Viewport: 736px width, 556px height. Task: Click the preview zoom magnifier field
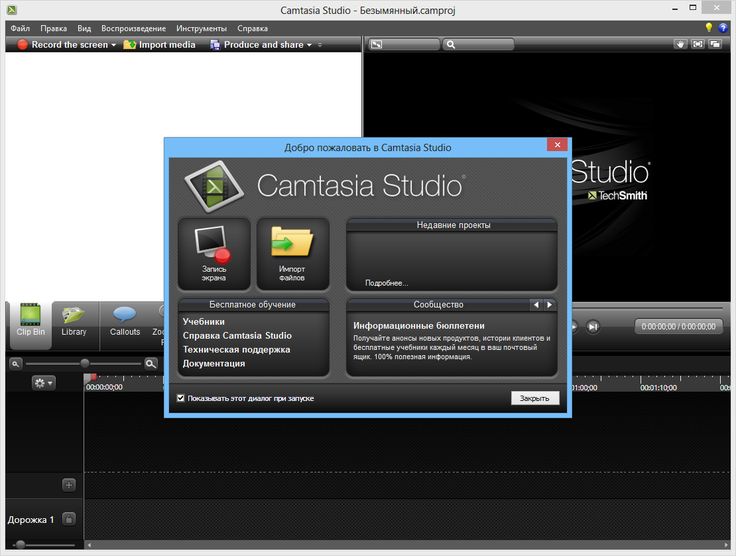point(478,45)
